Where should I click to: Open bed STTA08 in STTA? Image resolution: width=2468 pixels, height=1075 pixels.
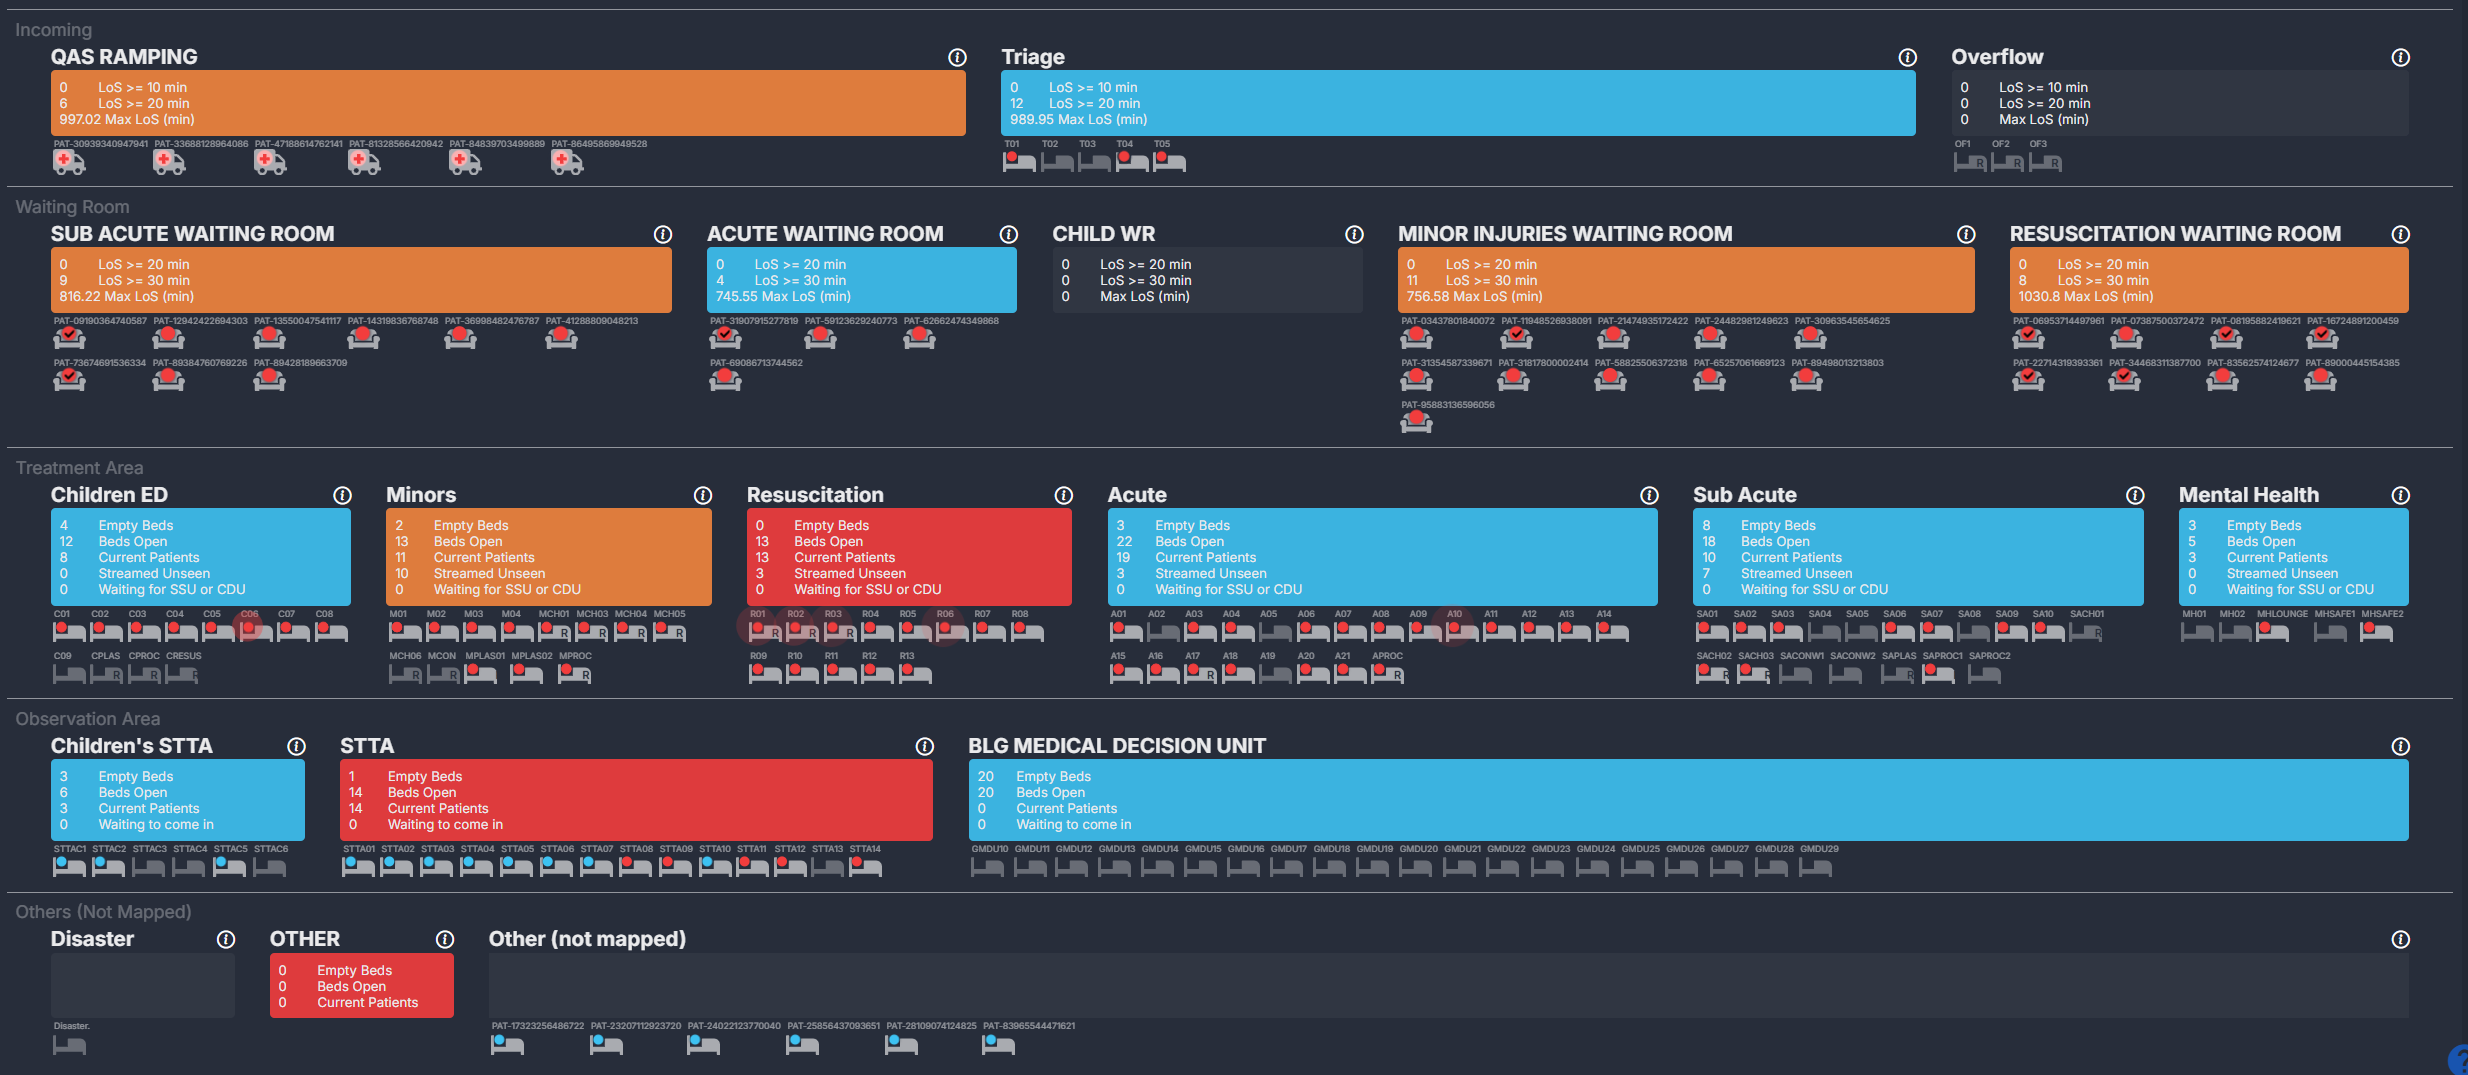(x=635, y=866)
